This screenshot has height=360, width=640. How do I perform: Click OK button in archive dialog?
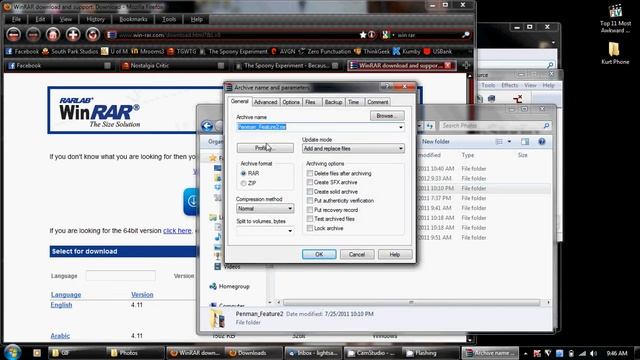click(319, 254)
